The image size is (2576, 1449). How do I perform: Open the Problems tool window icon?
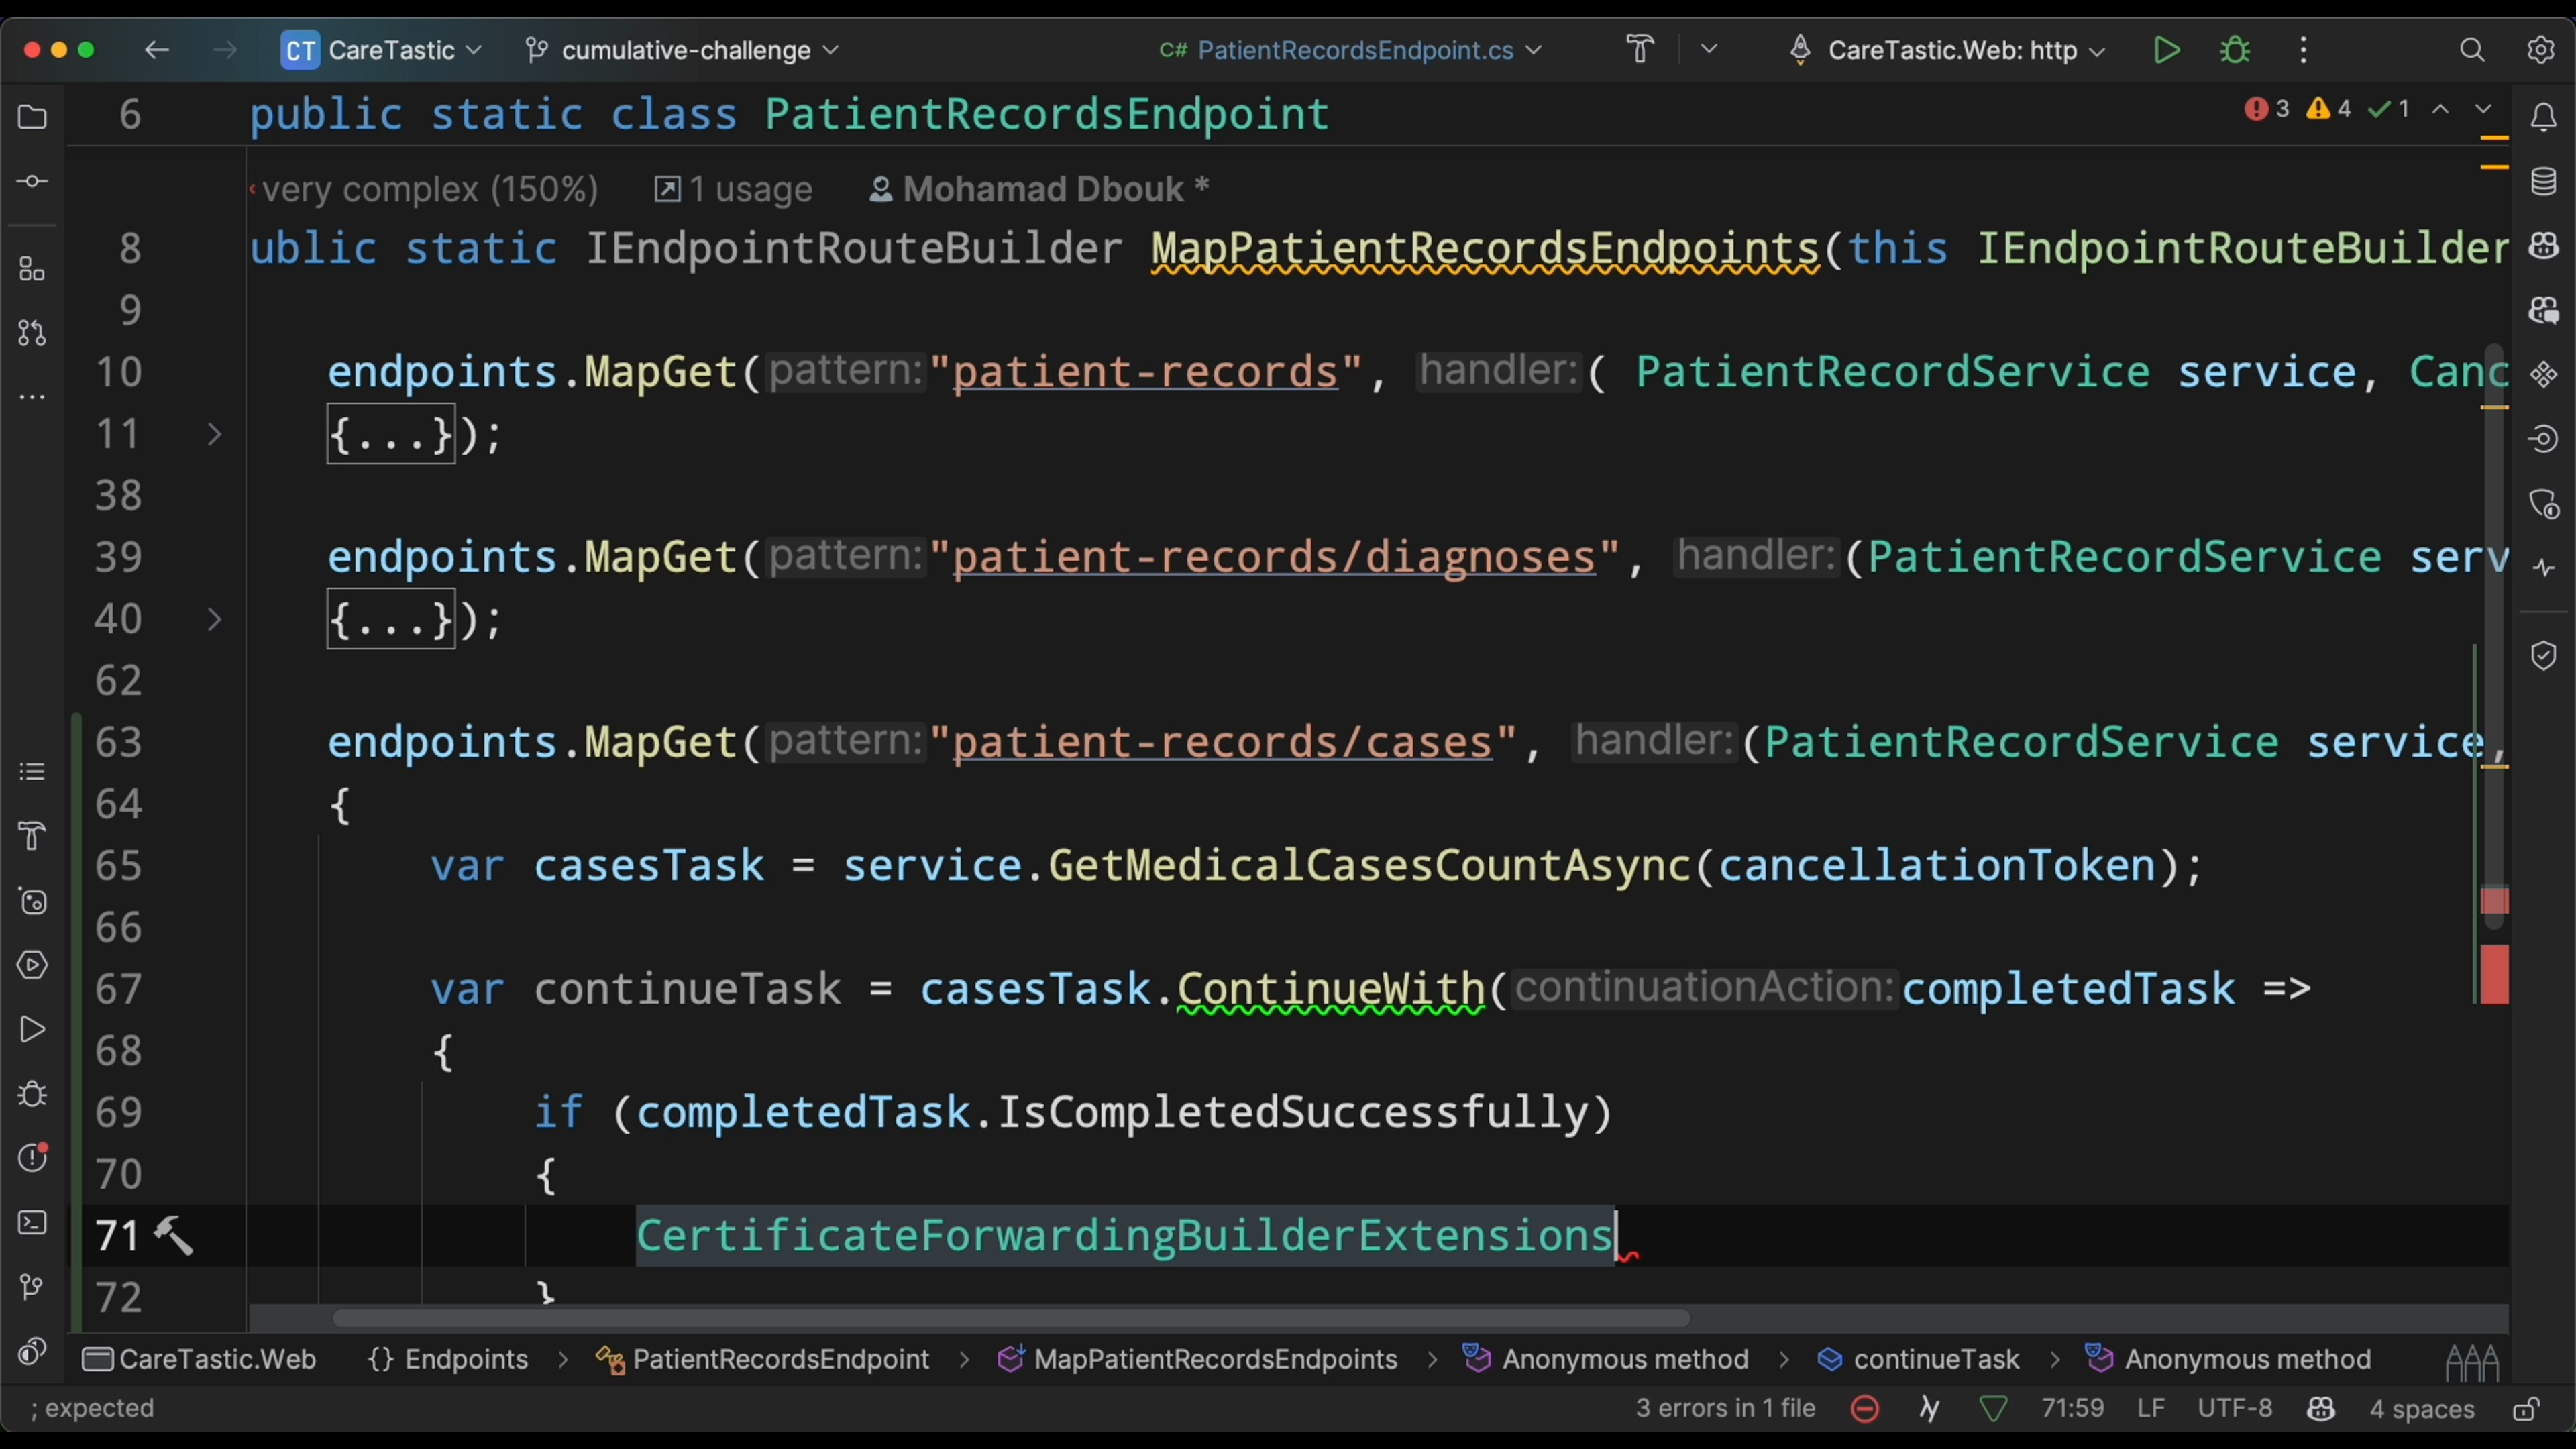coord(32,1158)
